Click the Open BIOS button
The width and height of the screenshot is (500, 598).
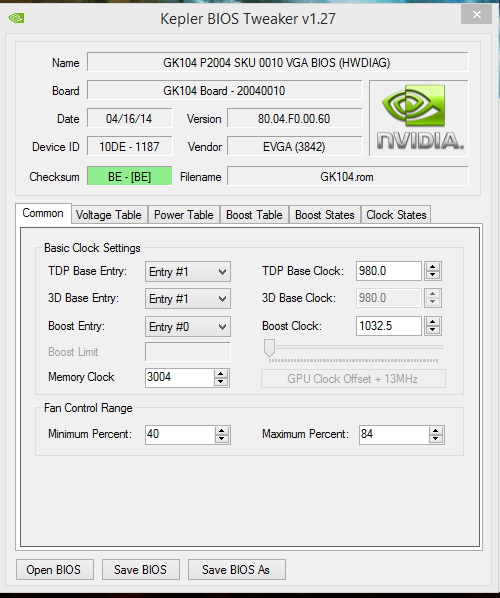click(x=55, y=570)
